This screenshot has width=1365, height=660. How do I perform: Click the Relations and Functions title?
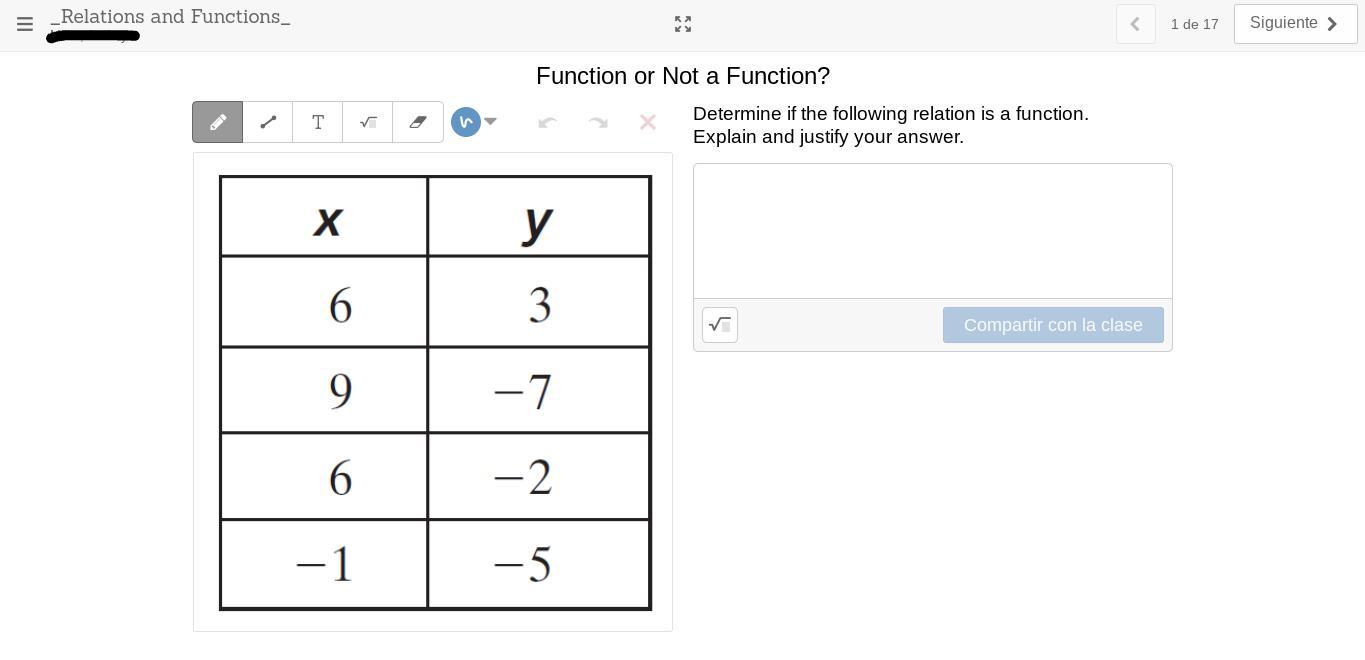pyautogui.click(x=170, y=17)
